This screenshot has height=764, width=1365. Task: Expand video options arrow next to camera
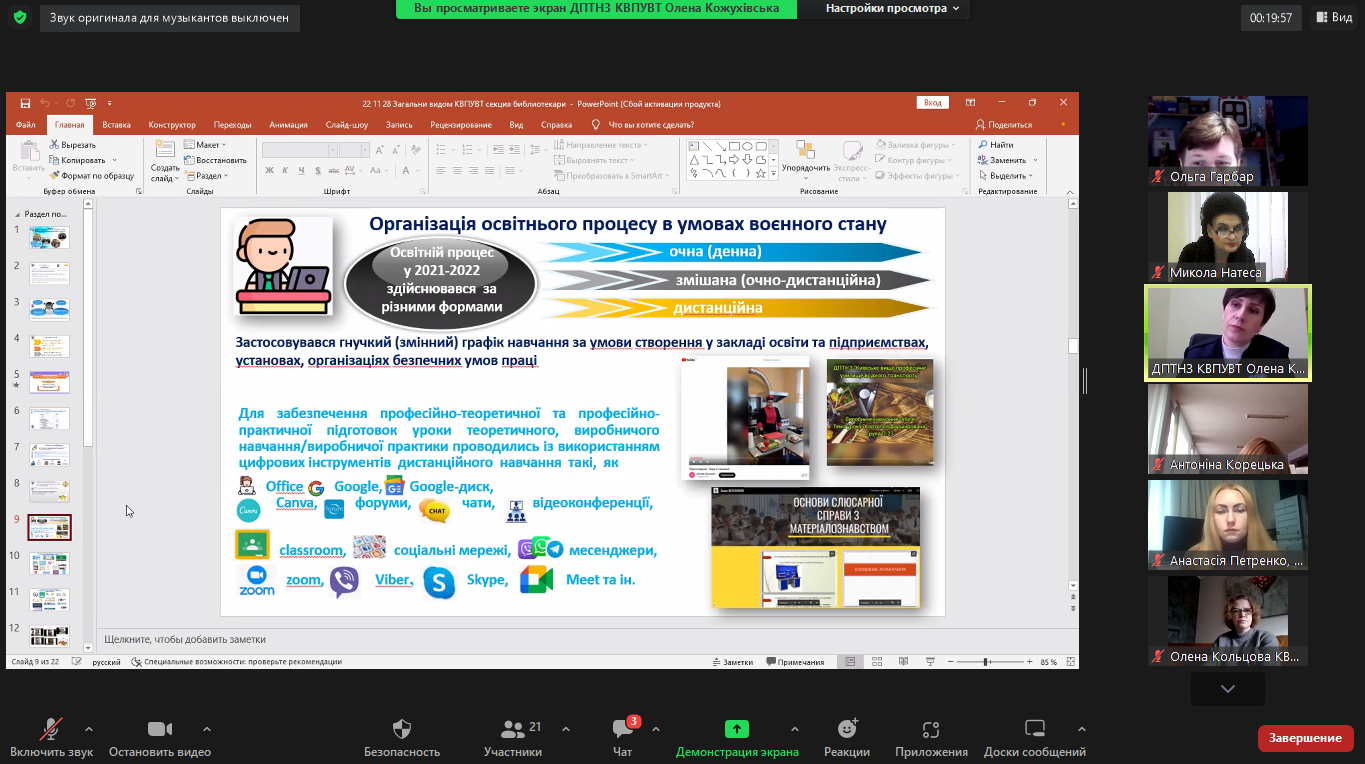pyautogui.click(x=206, y=729)
